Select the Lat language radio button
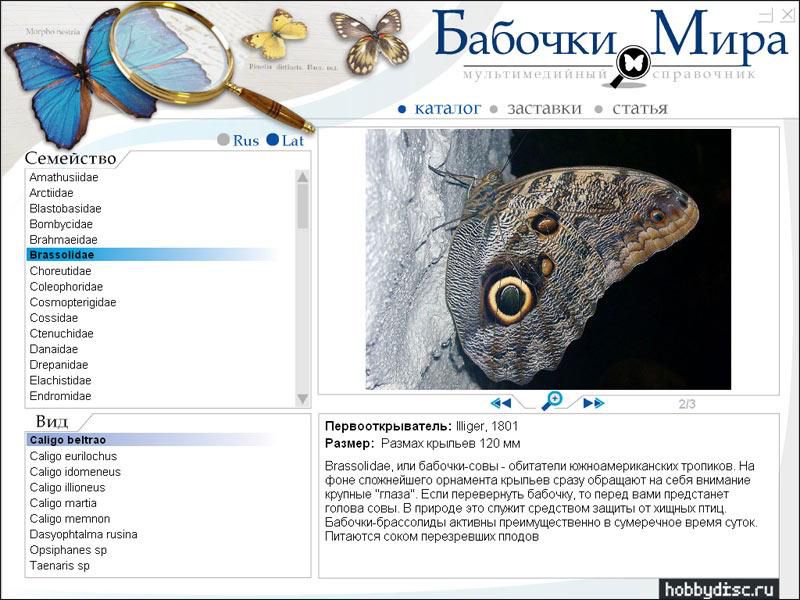The height and width of the screenshot is (600, 800). pyautogui.click(x=273, y=141)
